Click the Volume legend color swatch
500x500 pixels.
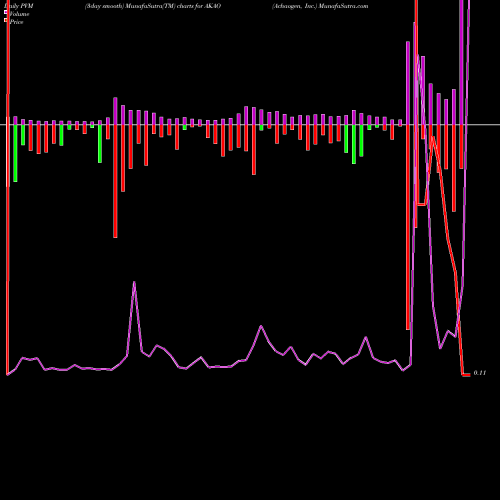point(6,12)
